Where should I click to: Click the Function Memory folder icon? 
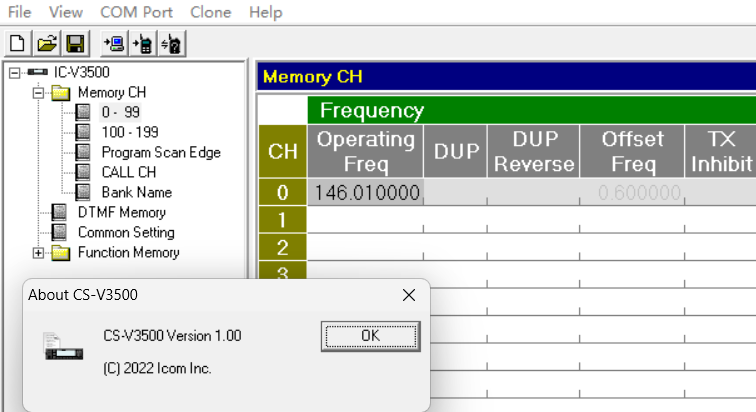[x=61, y=253]
